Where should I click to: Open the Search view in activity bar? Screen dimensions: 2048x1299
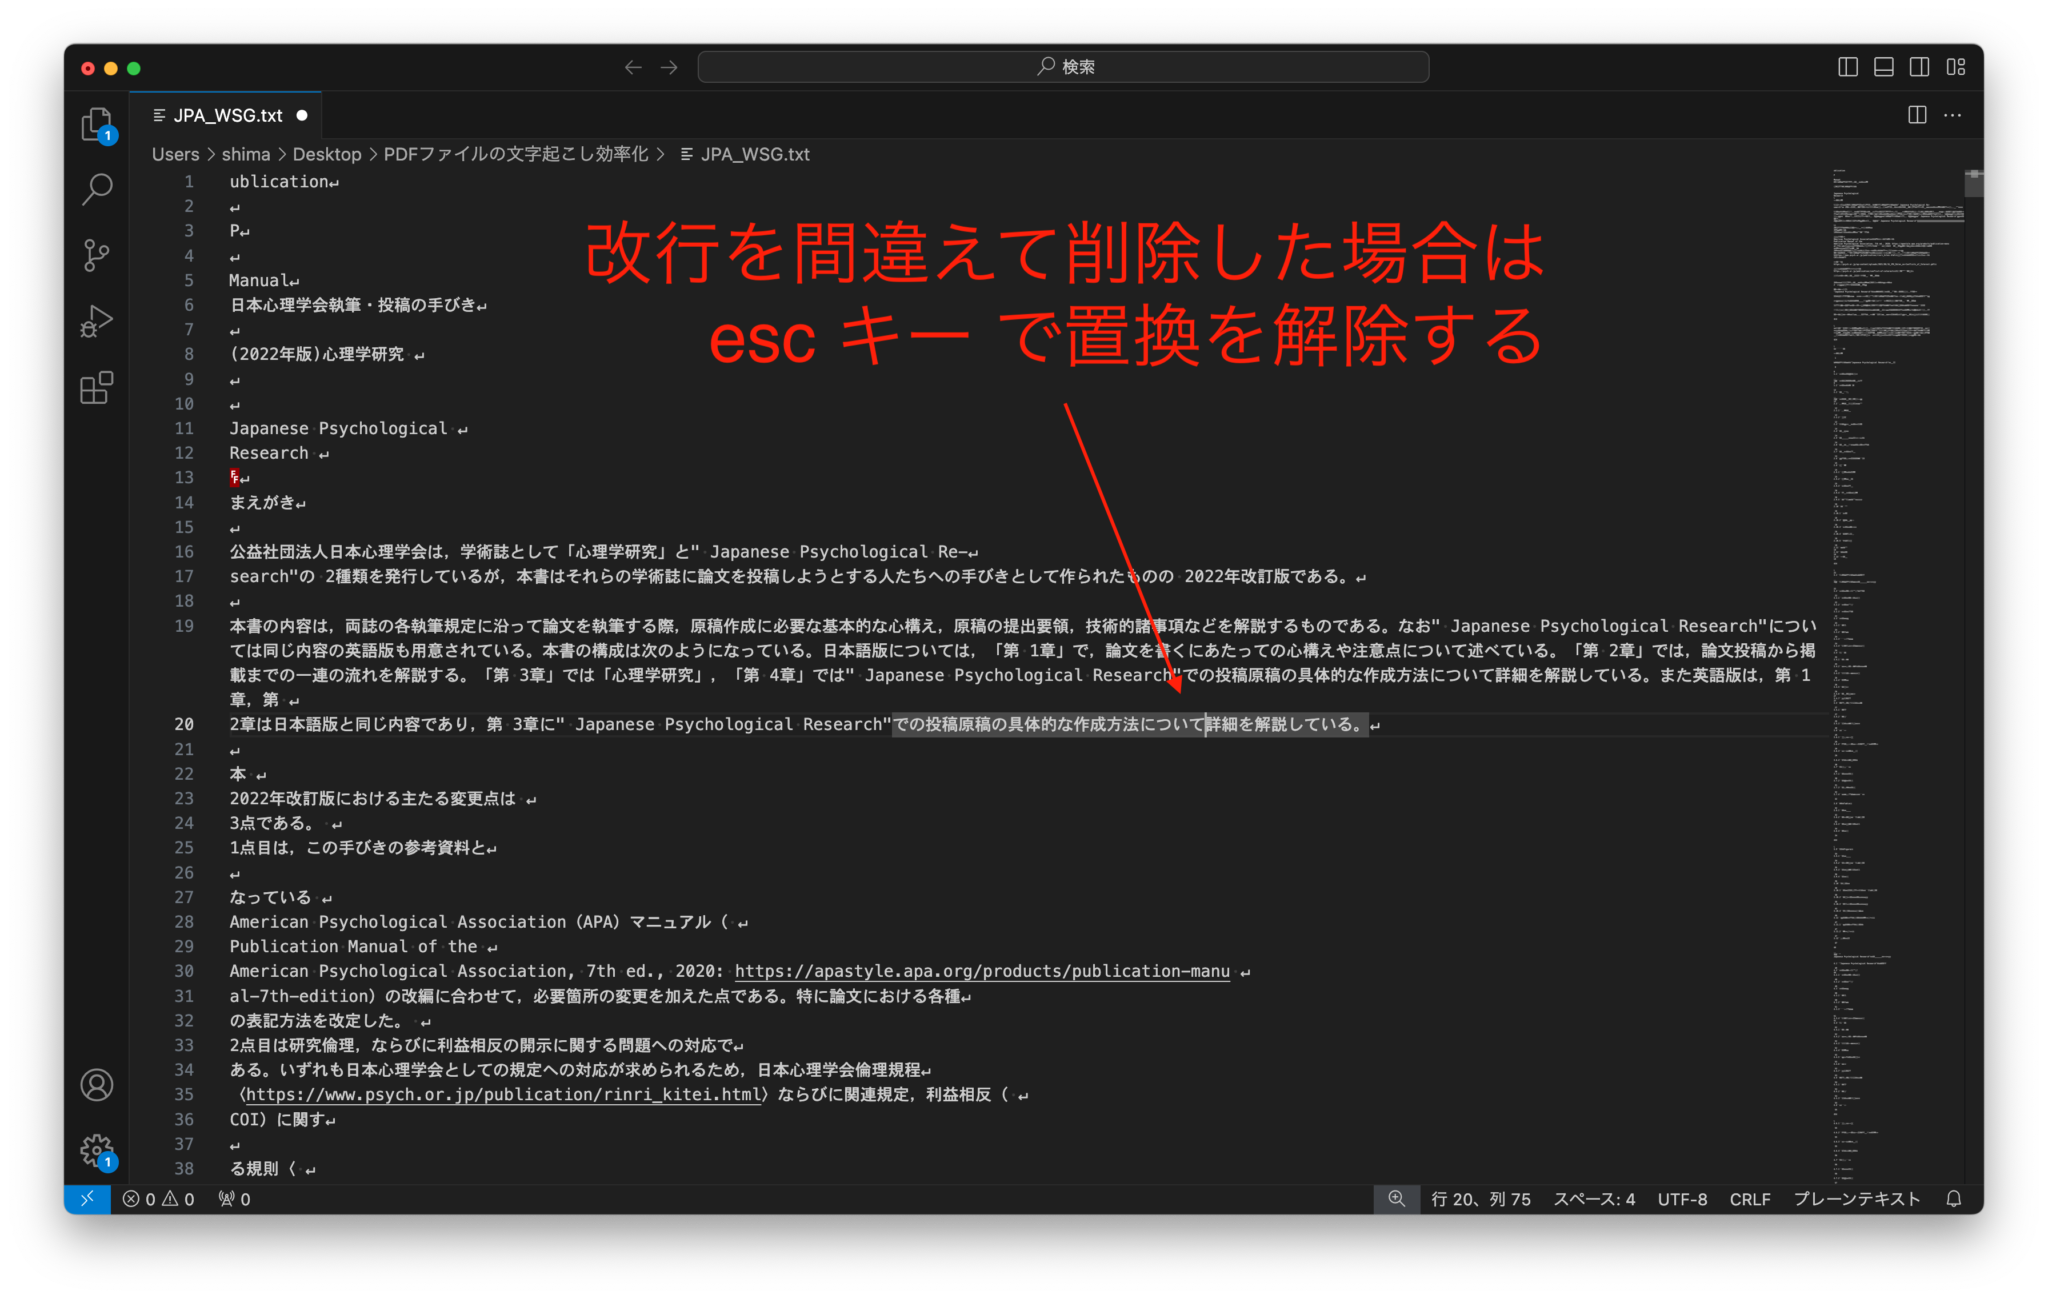point(97,189)
